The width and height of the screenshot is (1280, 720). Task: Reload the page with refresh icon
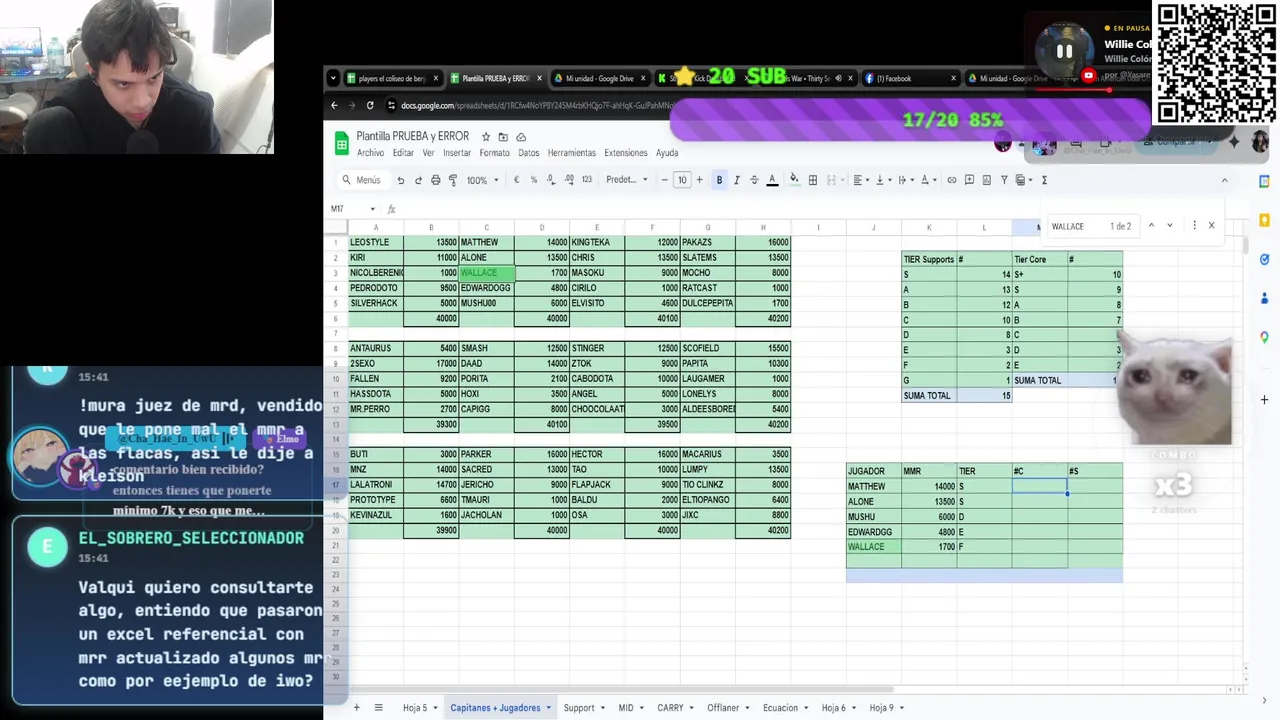click(x=370, y=105)
